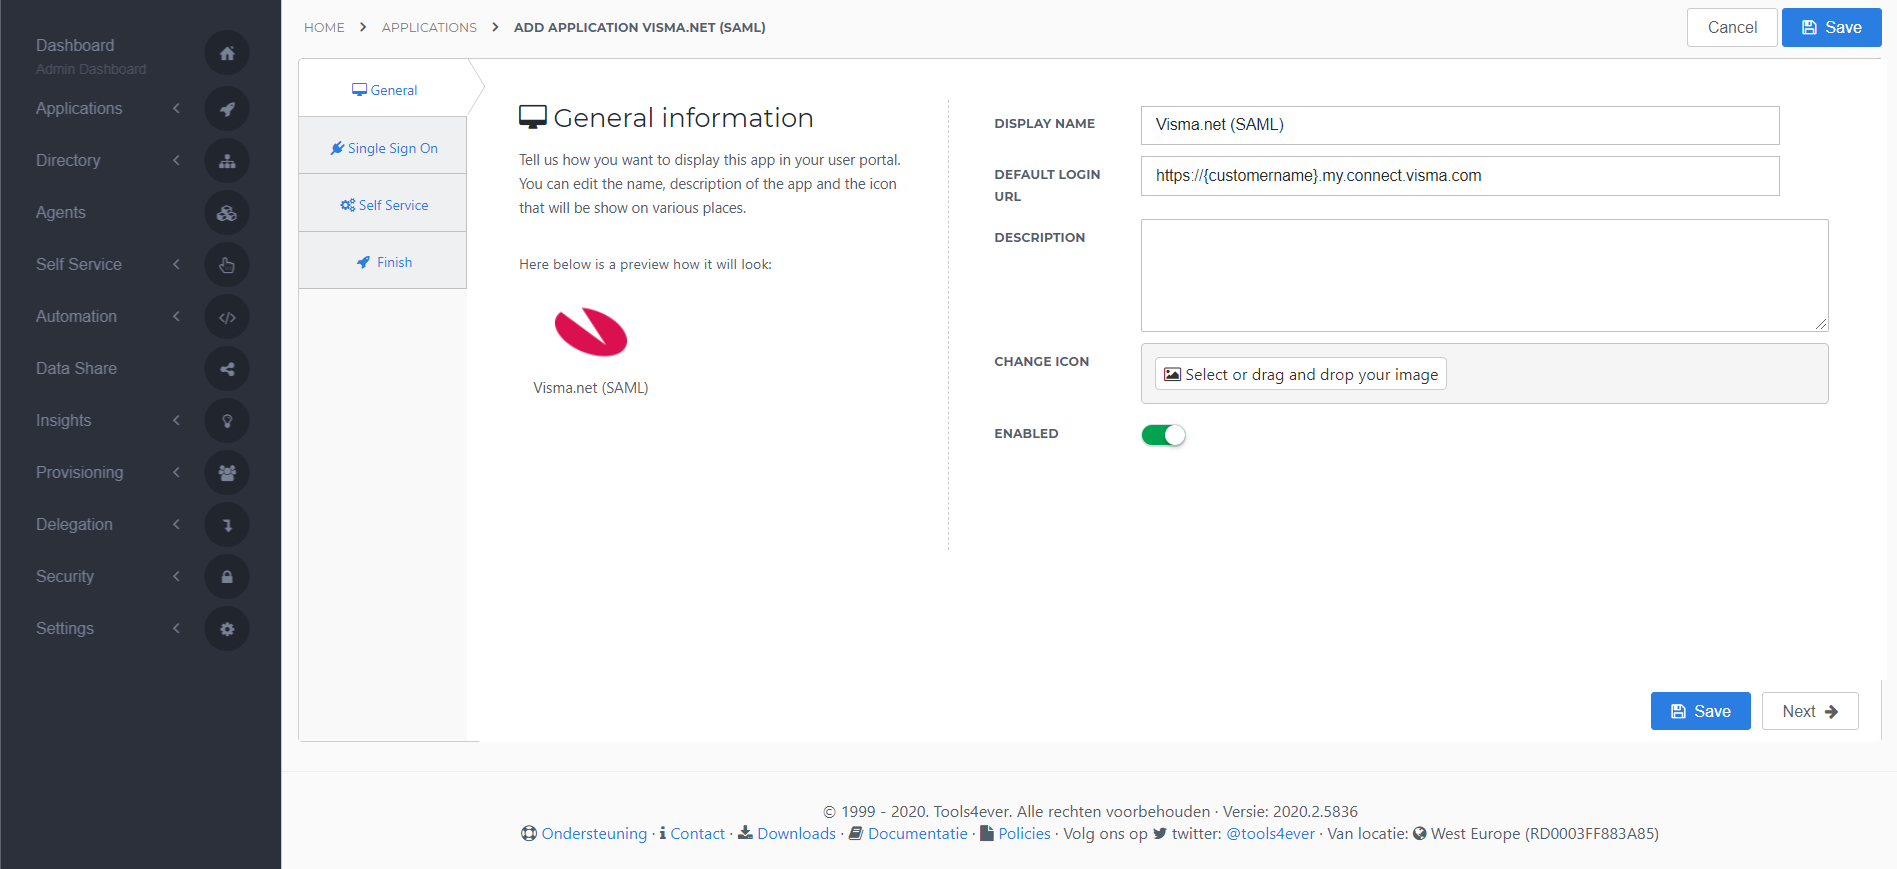Open the Self Service wizard tab
Viewport: 1897px width, 869px height.
pos(384,204)
